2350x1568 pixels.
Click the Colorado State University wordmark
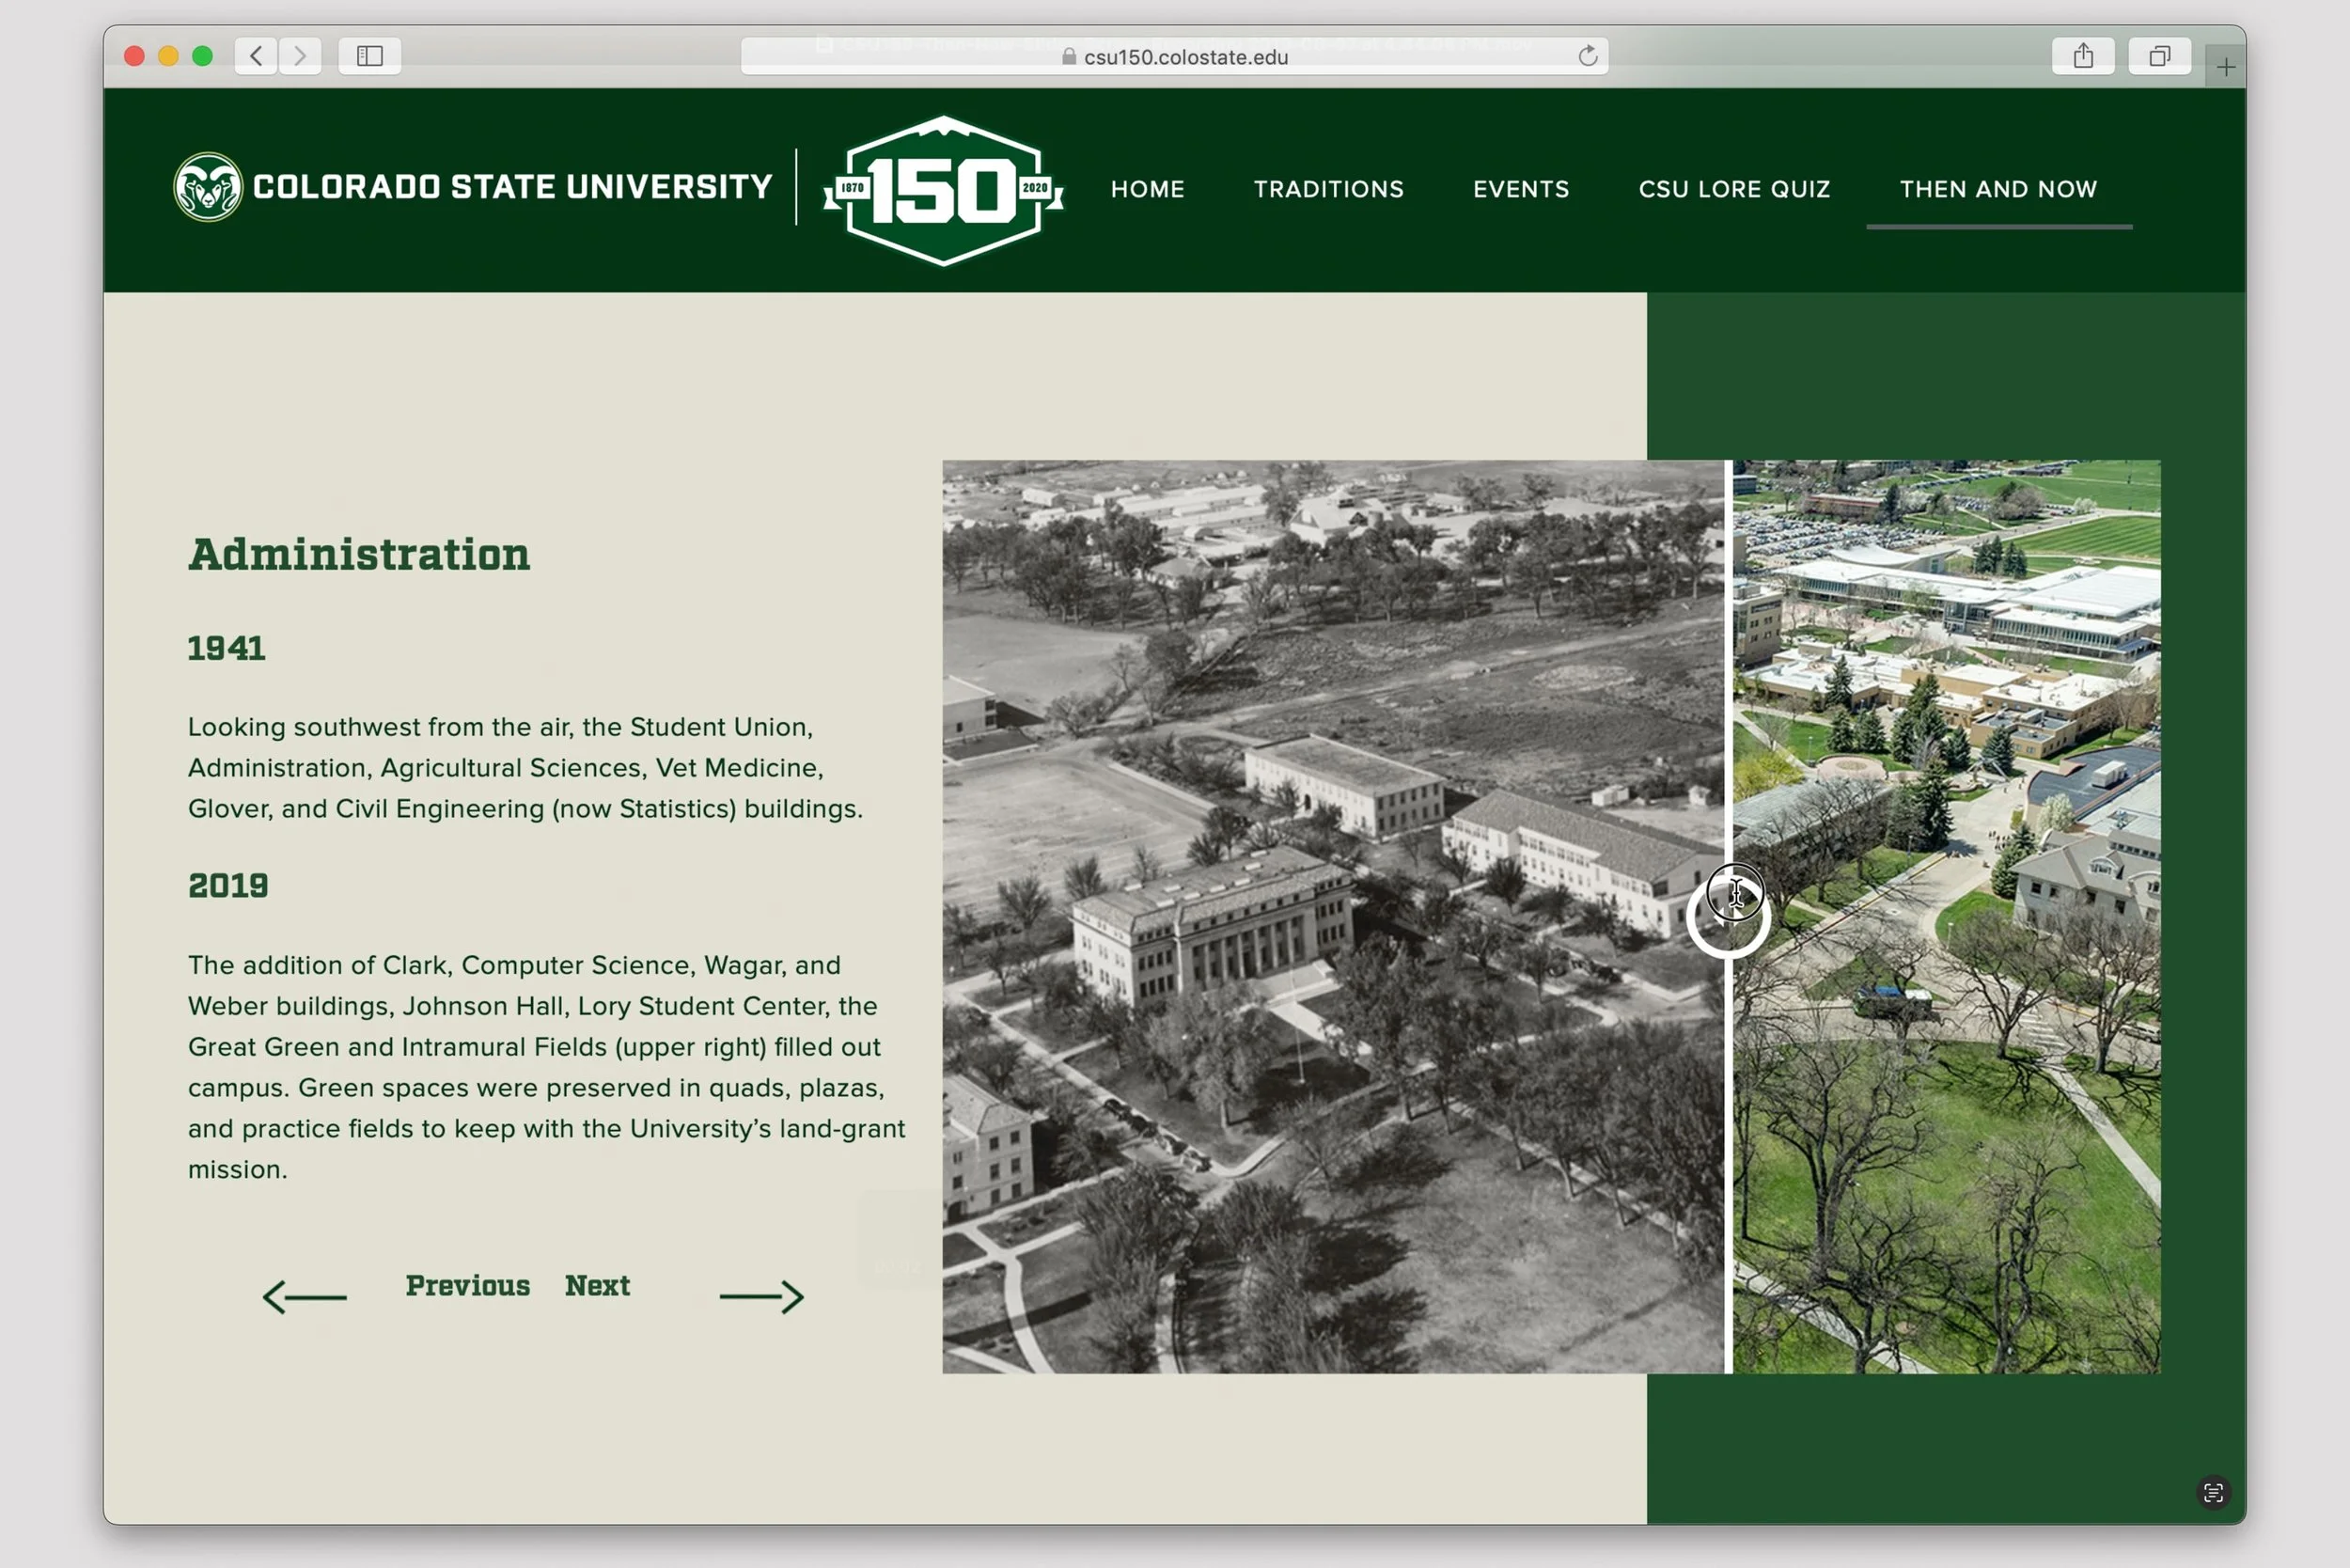(x=512, y=187)
